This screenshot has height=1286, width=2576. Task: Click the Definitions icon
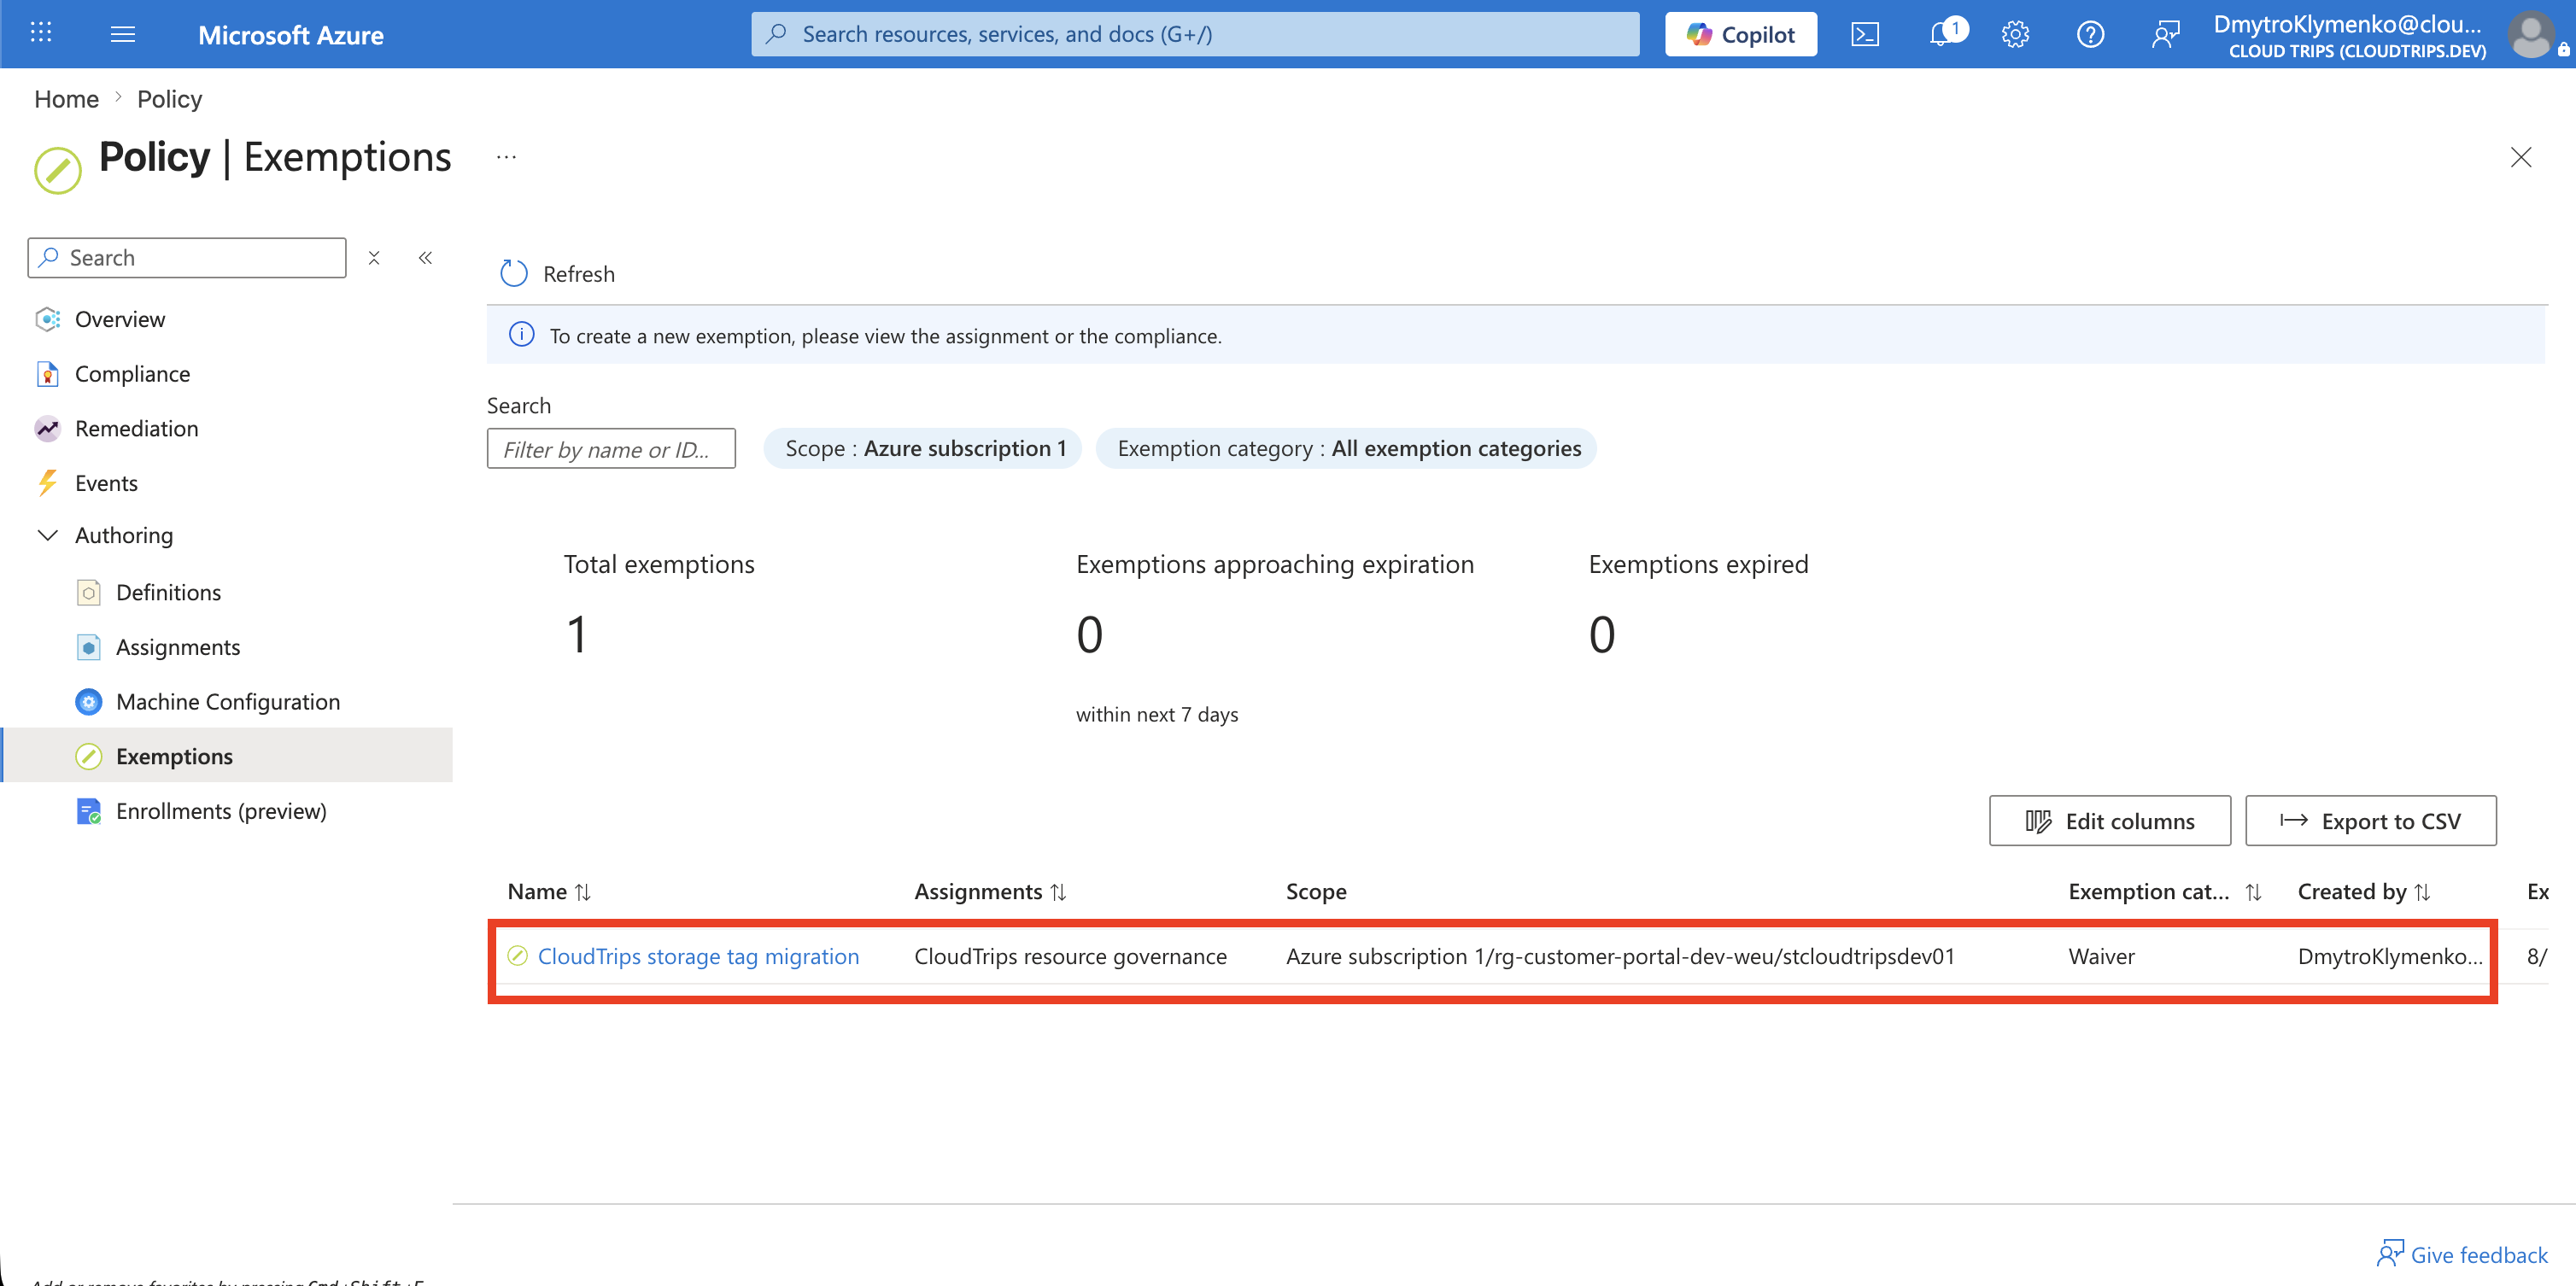pos(89,592)
